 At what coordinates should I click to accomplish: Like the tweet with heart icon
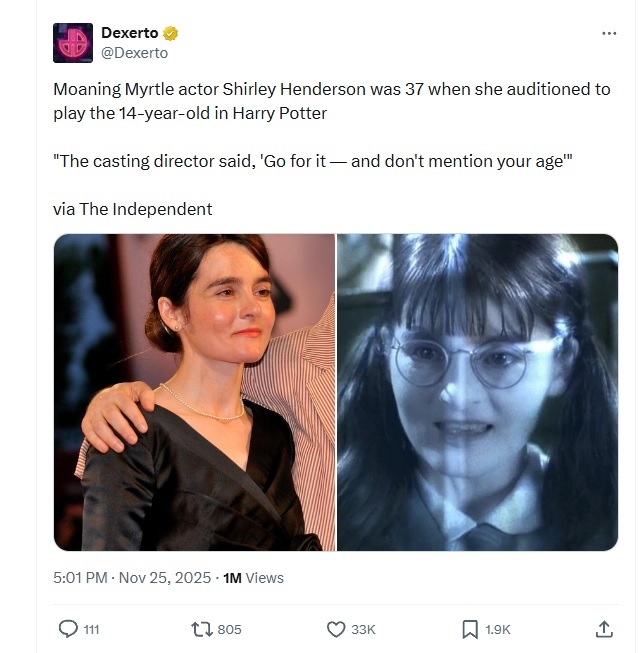336,629
